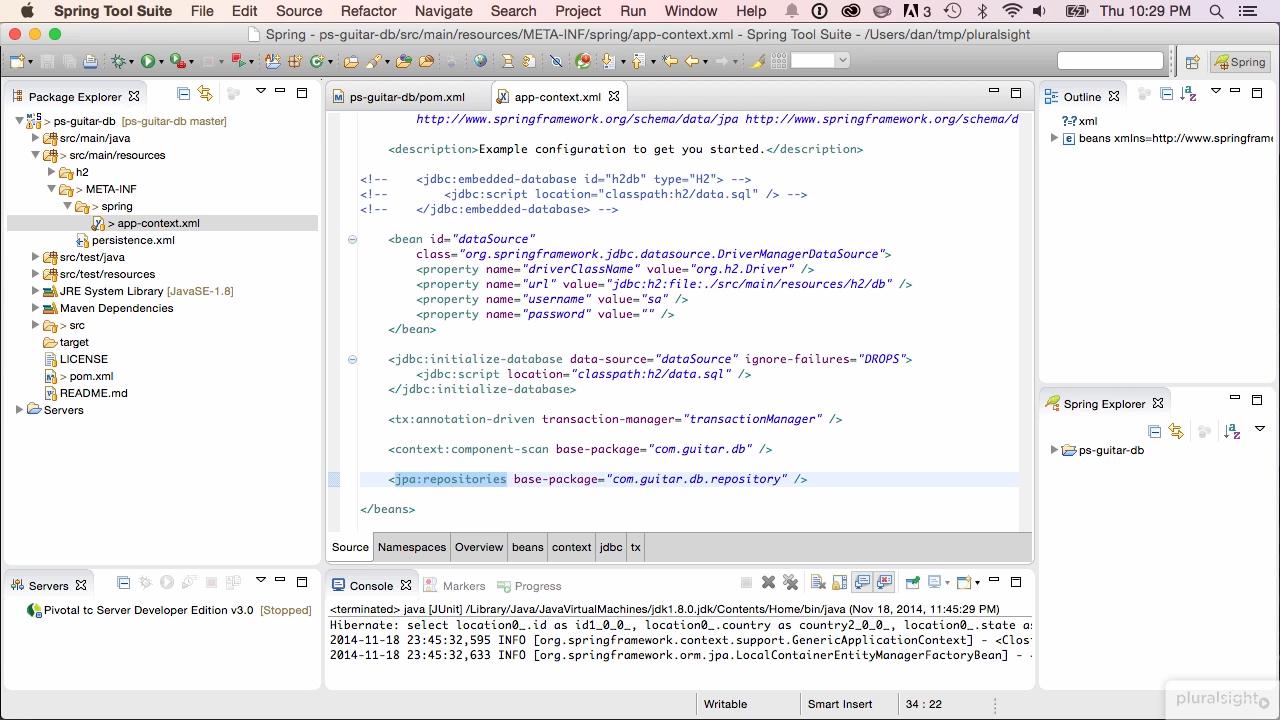
Task: Open the Refactor menu
Action: pyautogui.click(x=368, y=11)
